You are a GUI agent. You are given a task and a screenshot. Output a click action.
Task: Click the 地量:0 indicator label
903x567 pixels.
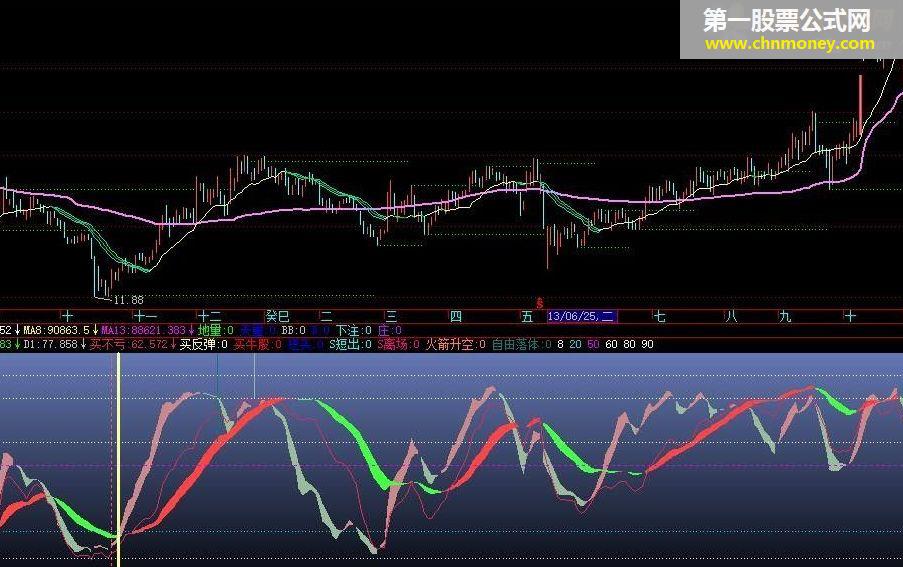[x=215, y=330]
